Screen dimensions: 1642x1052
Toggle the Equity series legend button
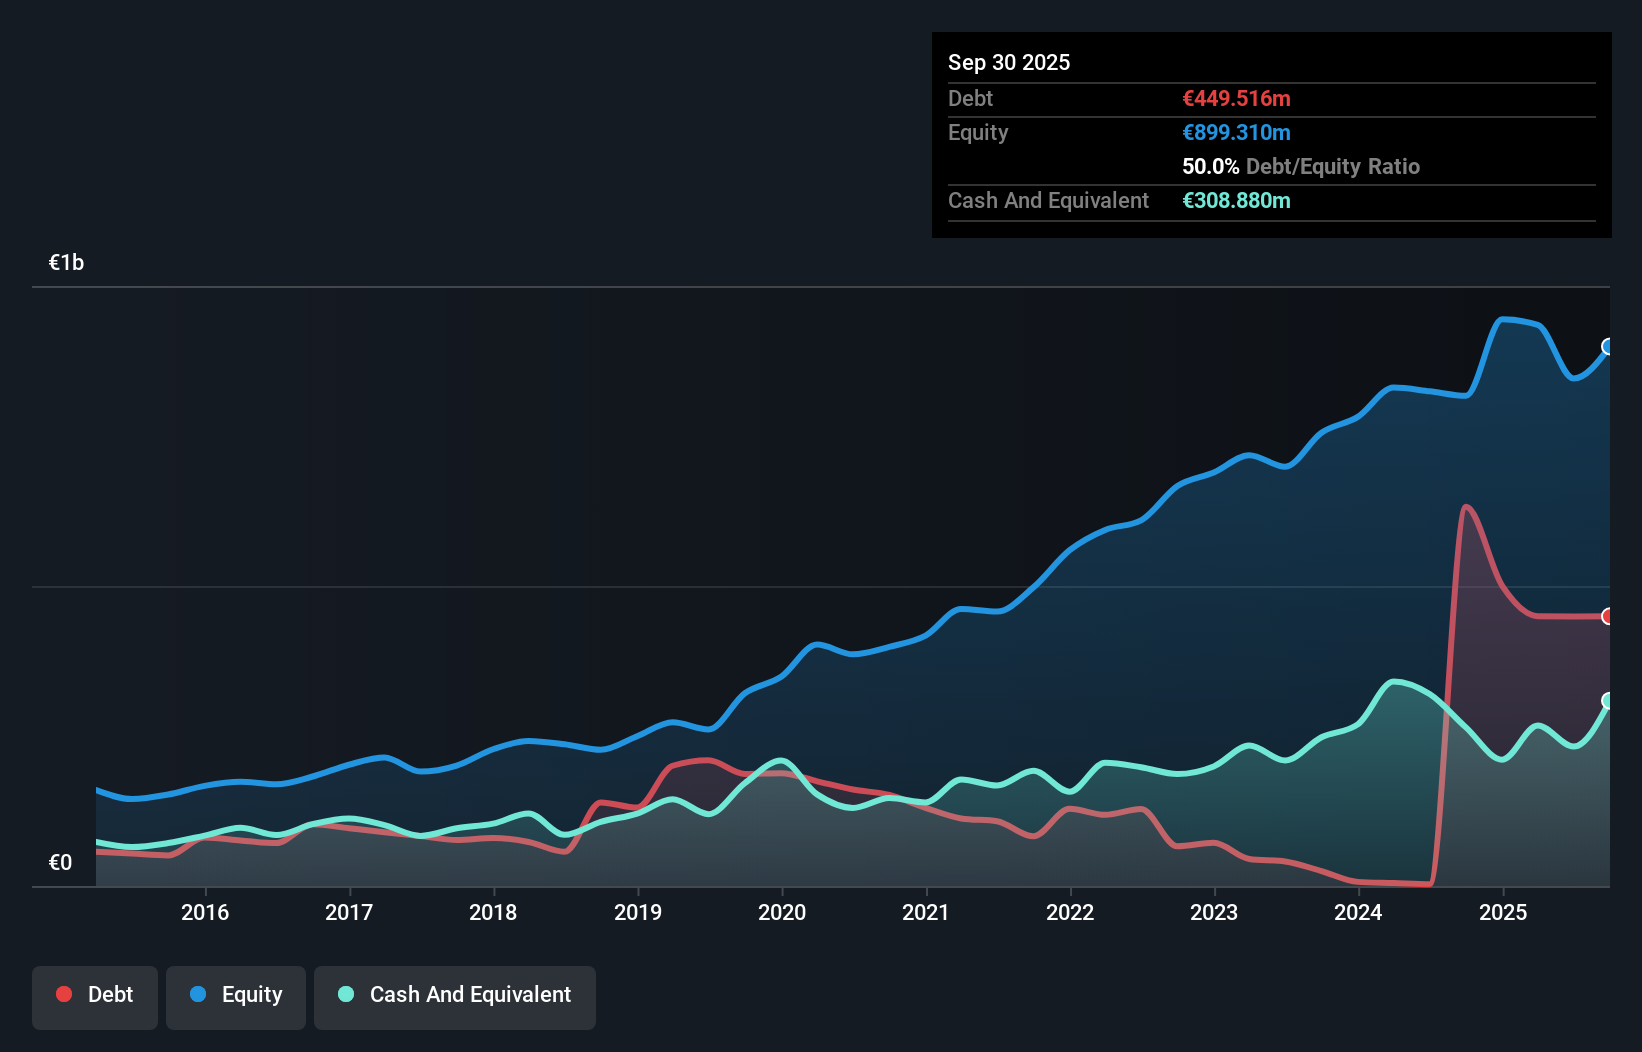(x=235, y=997)
